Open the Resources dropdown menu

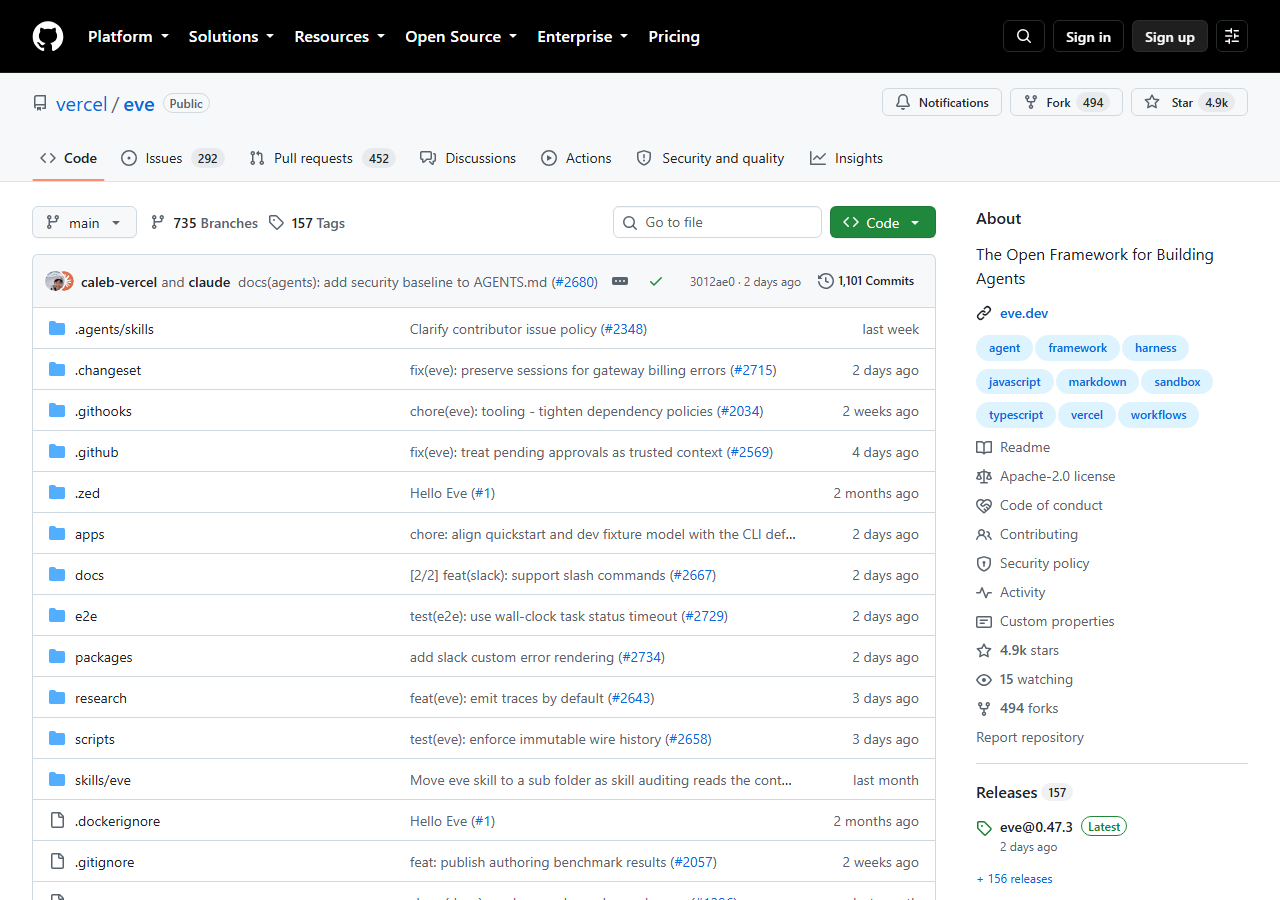[x=339, y=36]
